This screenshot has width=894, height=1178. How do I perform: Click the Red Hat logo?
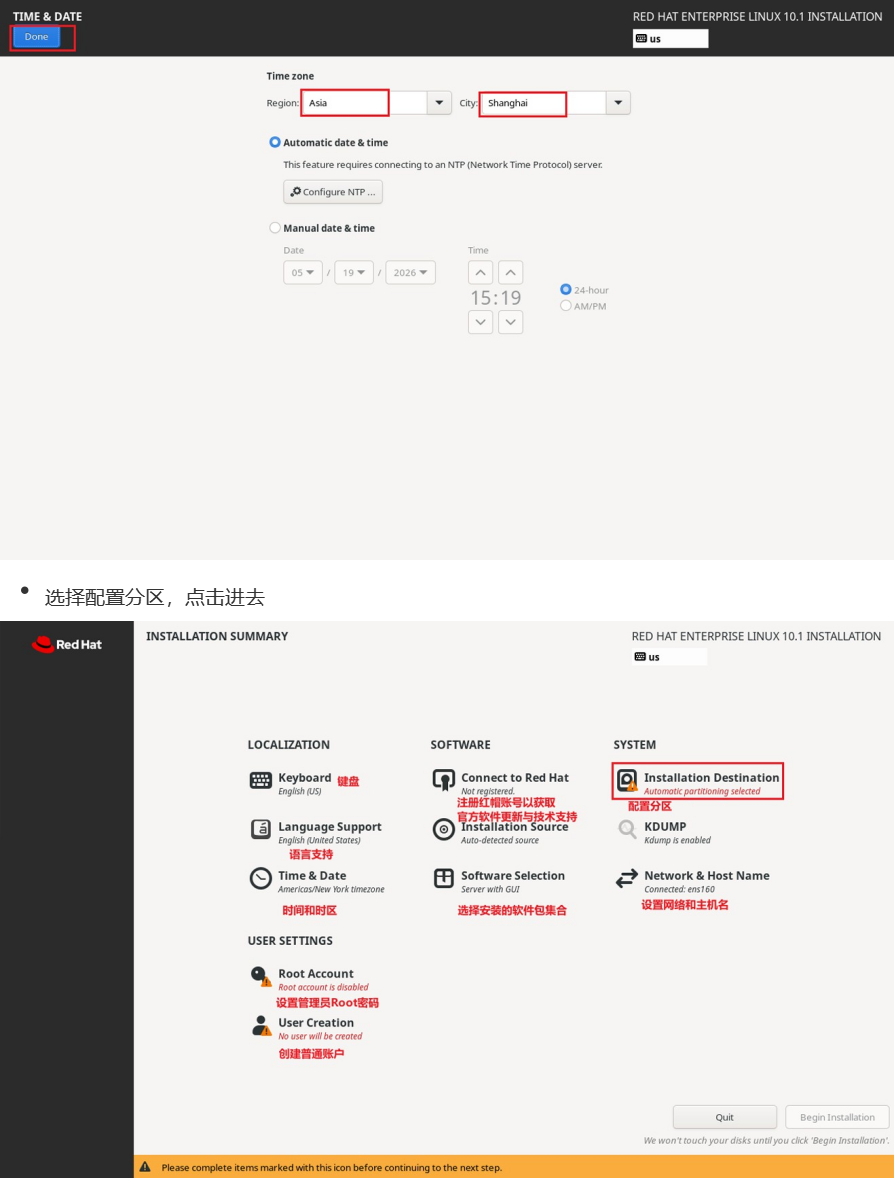(x=67, y=645)
